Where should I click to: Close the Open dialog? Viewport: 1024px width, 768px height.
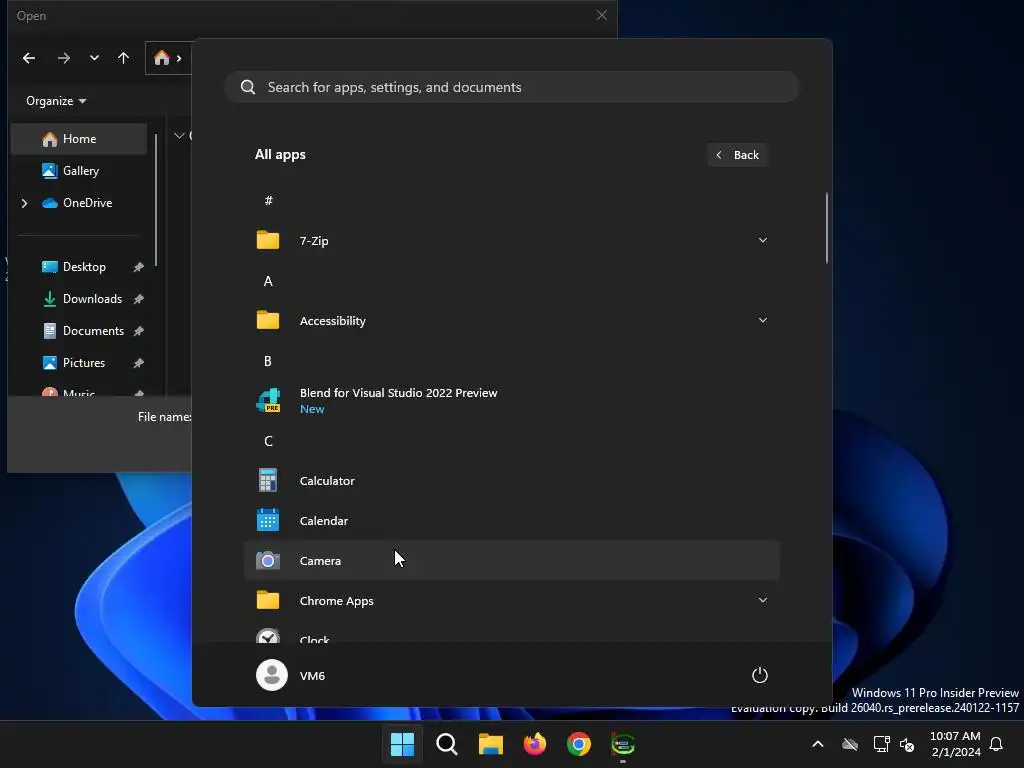pos(601,15)
